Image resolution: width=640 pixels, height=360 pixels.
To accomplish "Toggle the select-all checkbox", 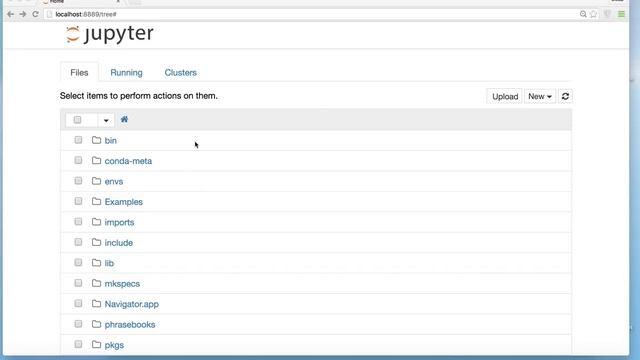I will (77, 120).
